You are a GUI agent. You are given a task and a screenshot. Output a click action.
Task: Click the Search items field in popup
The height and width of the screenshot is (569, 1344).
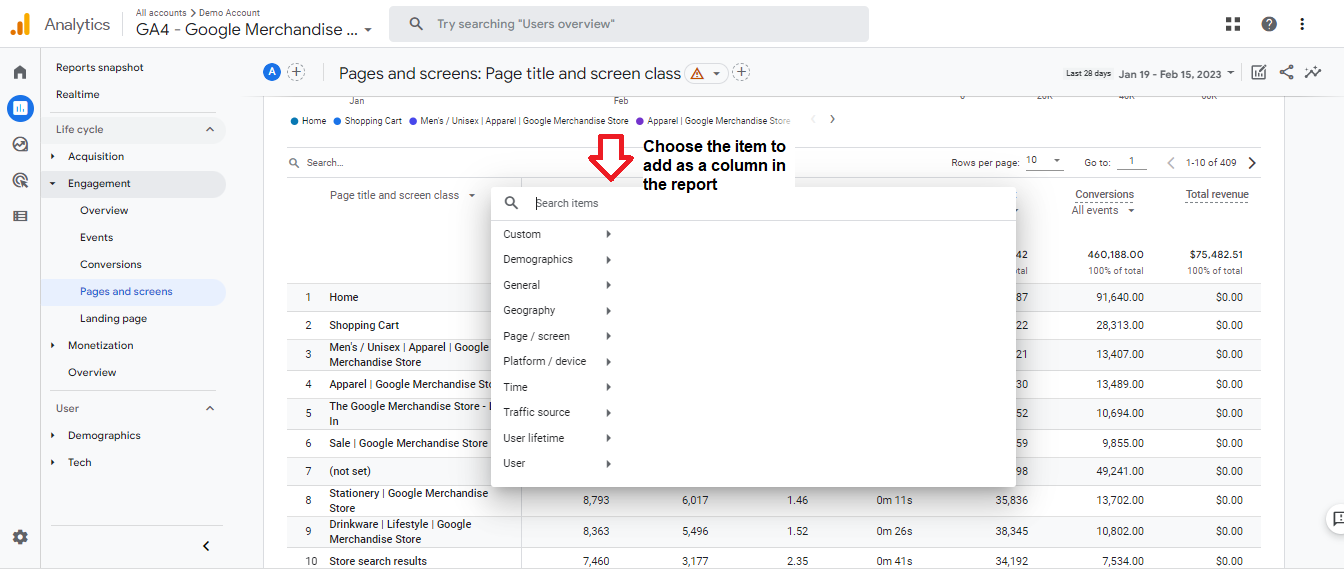[x=770, y=203]
